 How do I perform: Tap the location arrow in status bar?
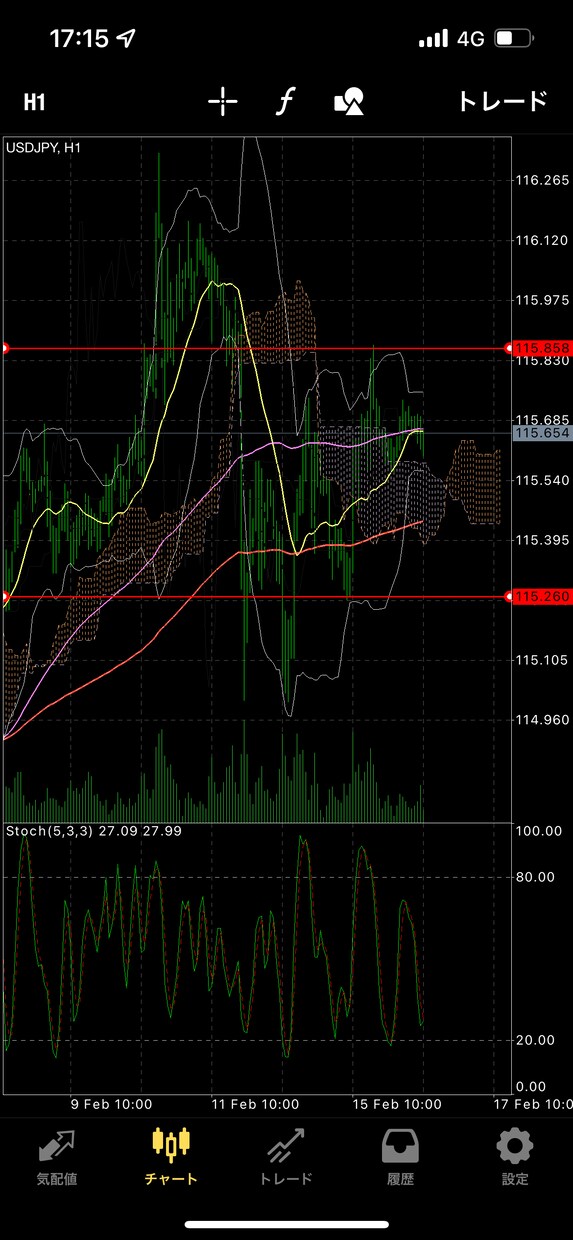click(x=126, y=39)
